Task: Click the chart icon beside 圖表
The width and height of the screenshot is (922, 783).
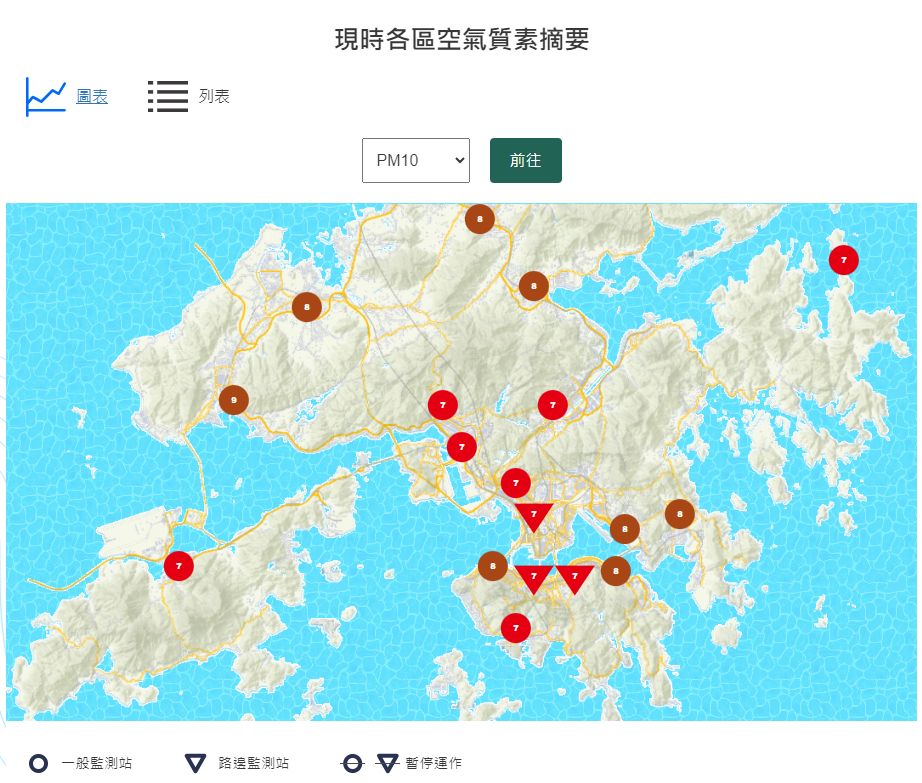Action: (x=44, y=94)
